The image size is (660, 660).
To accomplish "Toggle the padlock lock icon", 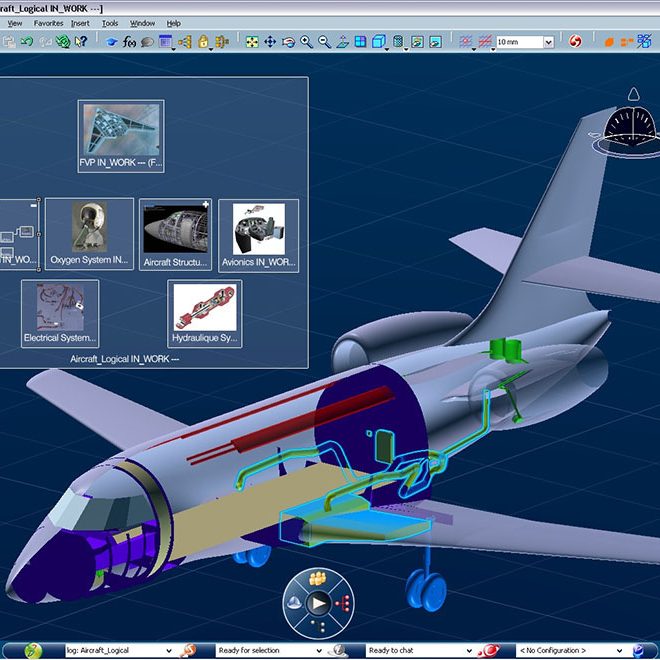I will point(203,42).
